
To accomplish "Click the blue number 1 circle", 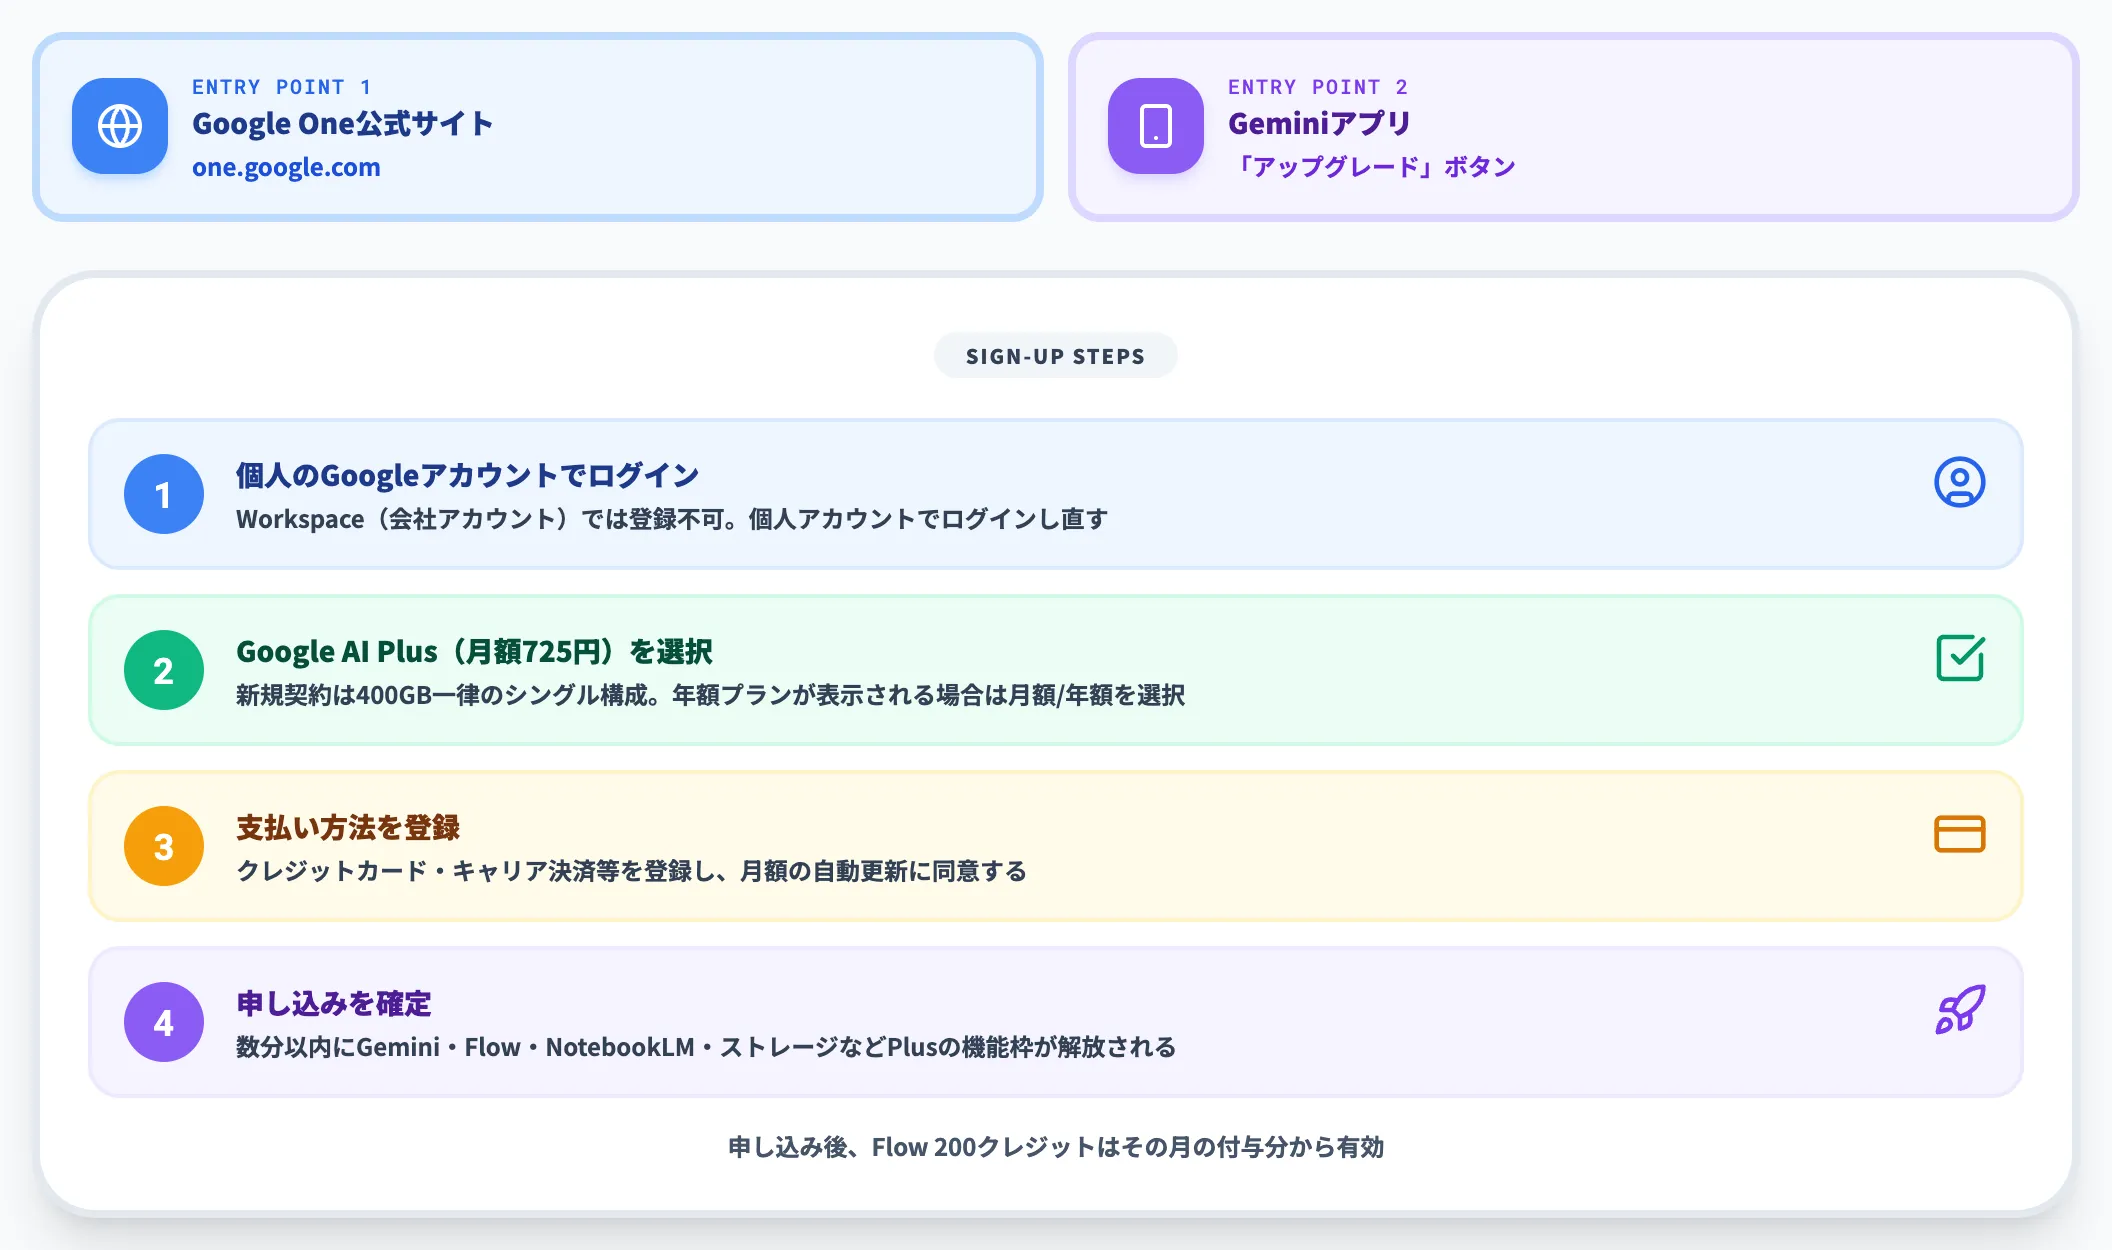I will pyautogui.click(x=164, y=494).
